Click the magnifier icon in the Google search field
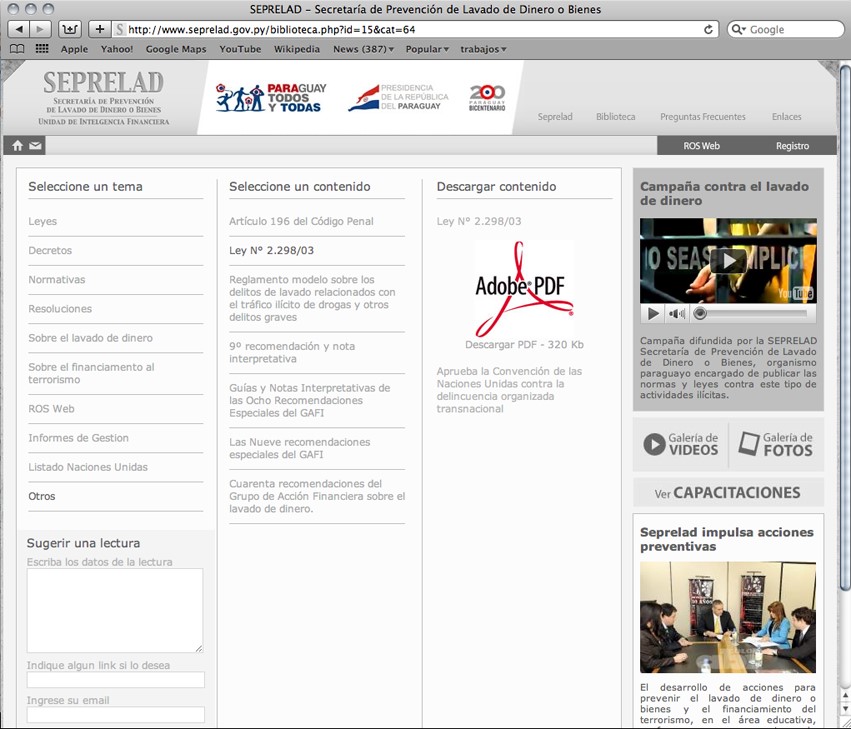Viewport: 851px width, 729px height. coord(738,29)
